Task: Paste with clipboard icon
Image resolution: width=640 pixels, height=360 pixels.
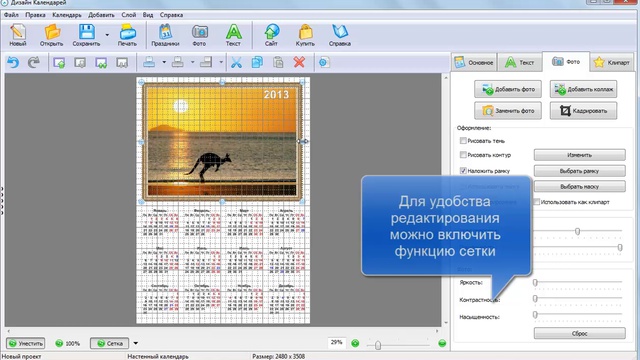Action: coord(278,62)
